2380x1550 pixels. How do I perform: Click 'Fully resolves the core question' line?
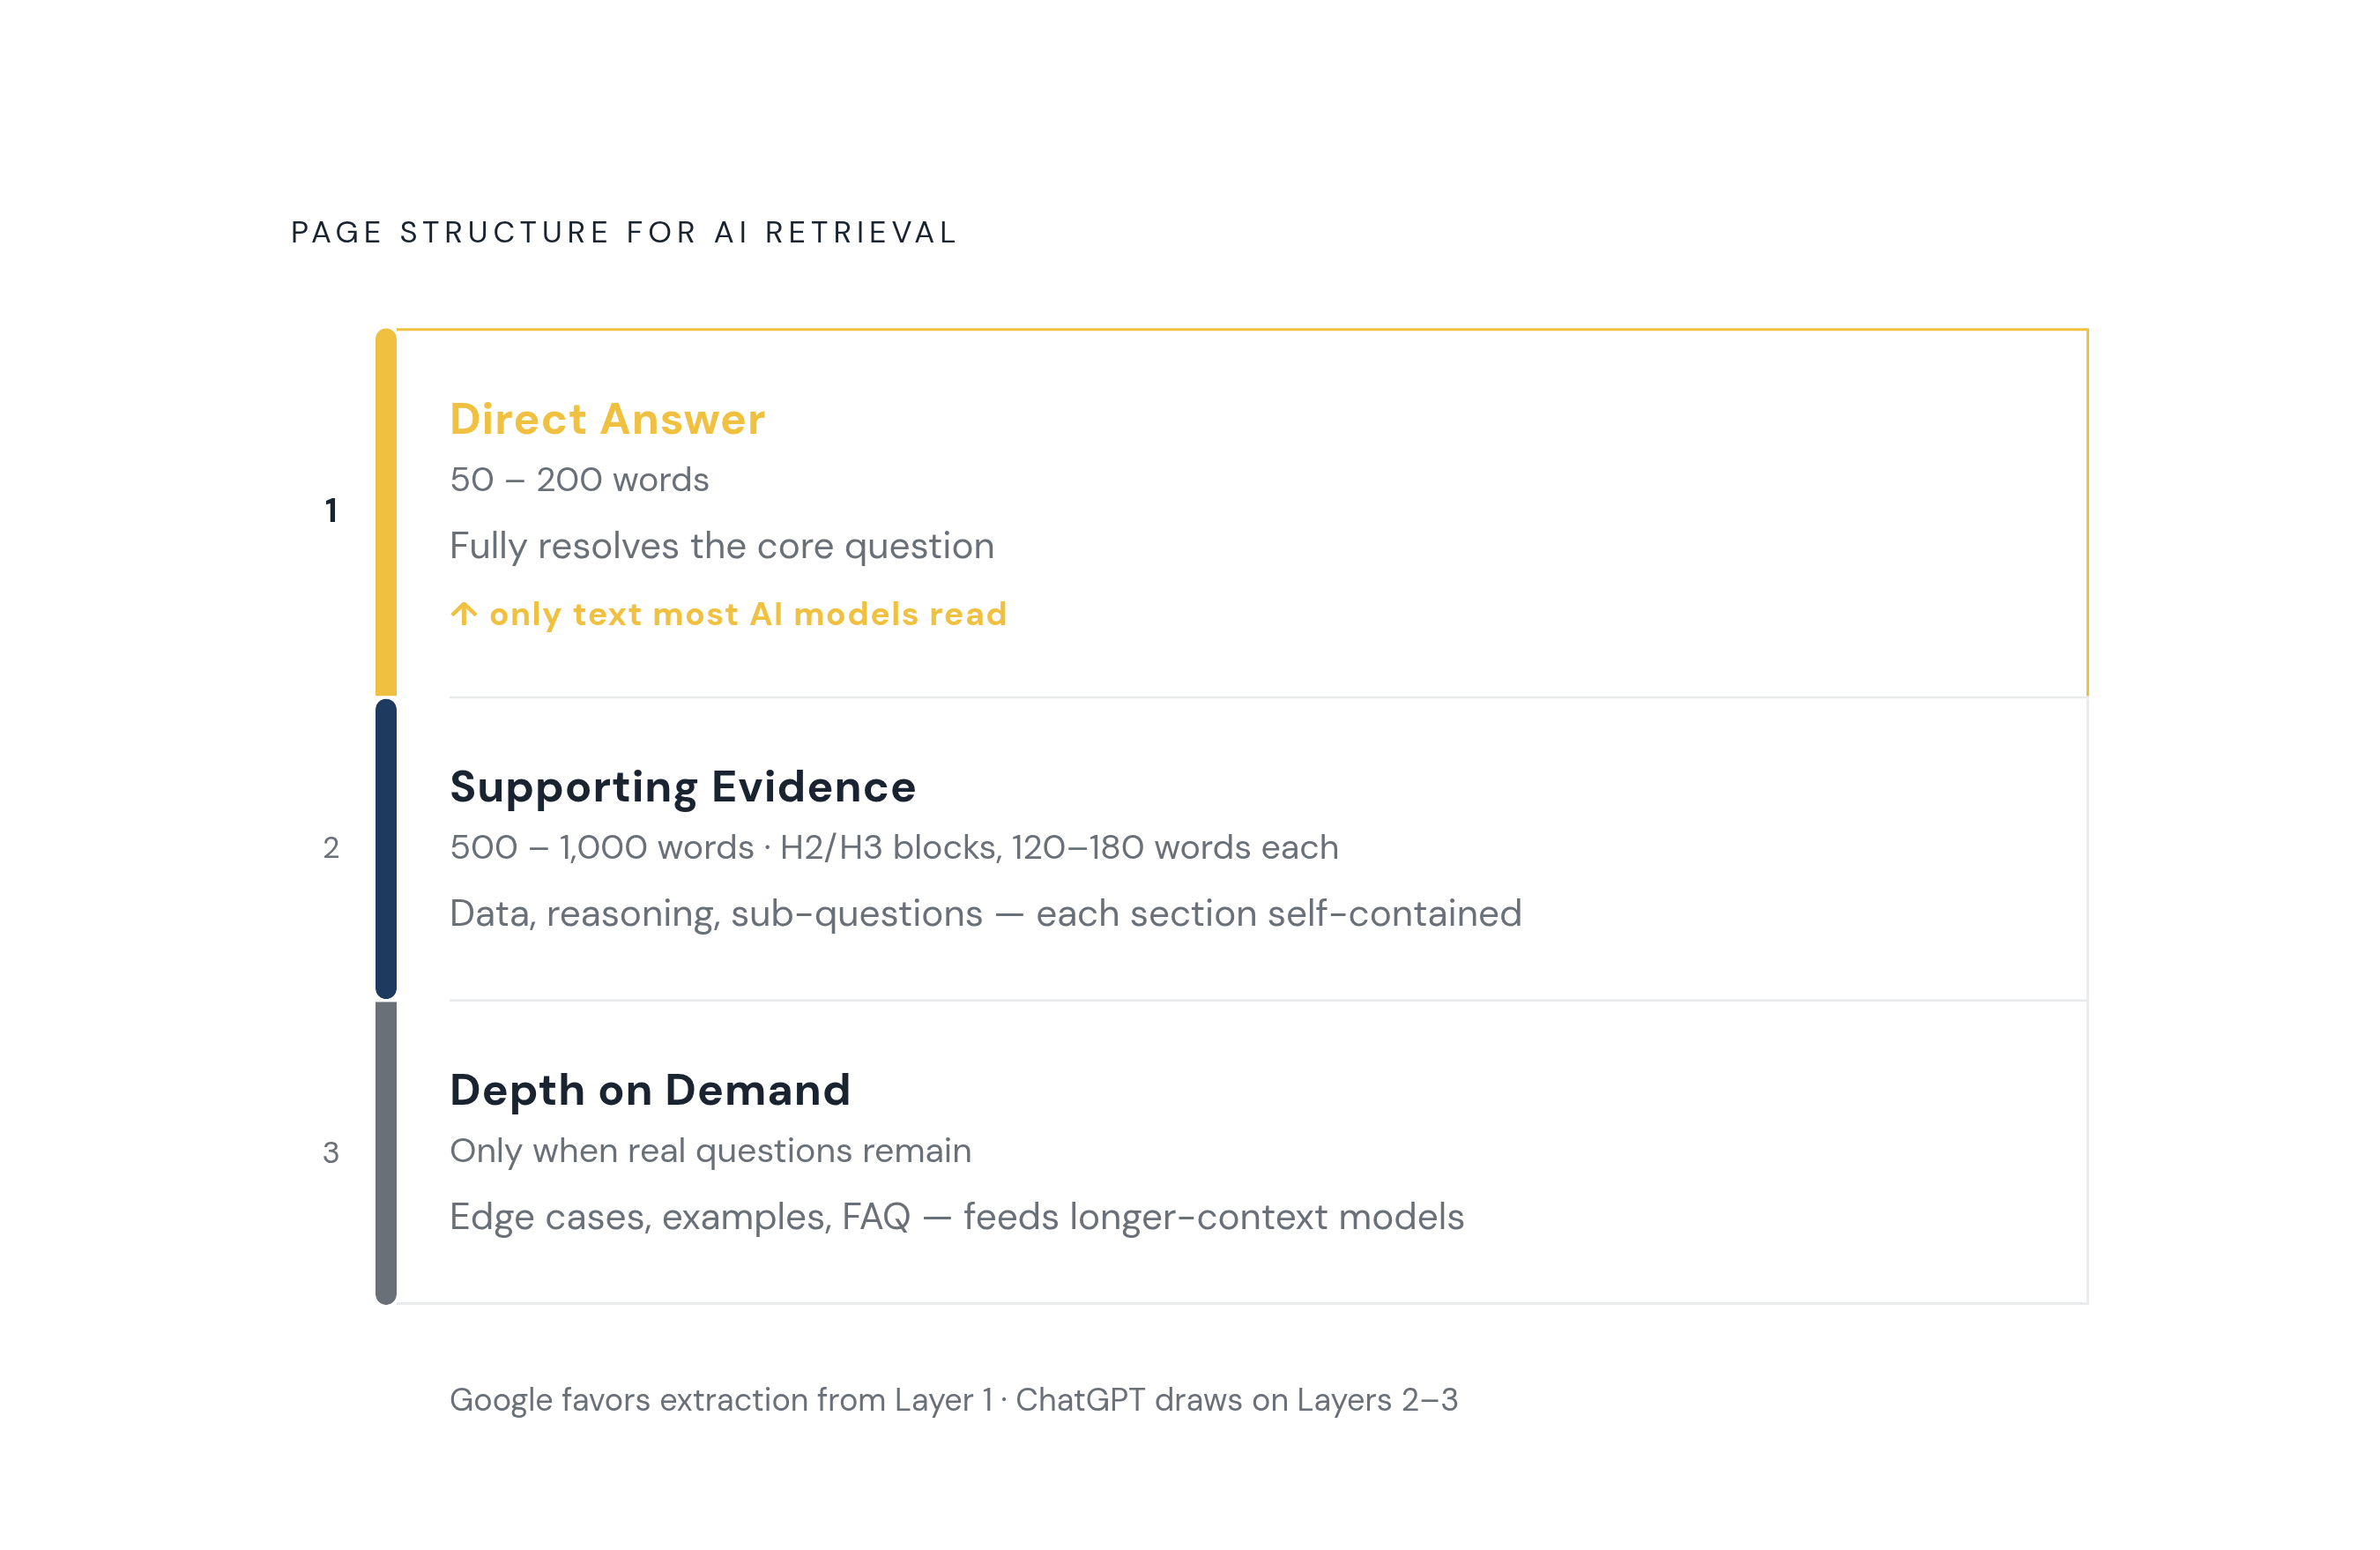tap(722, 546)
